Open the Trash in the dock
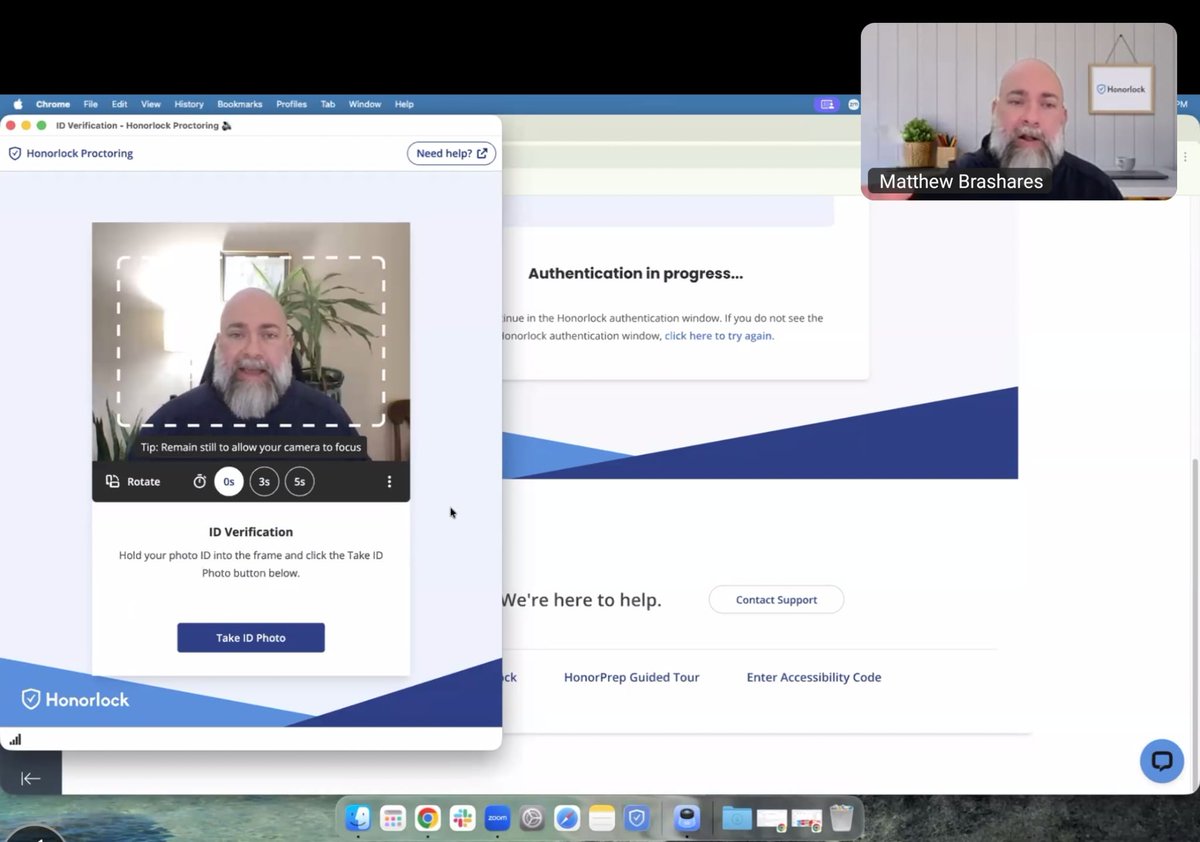Image resolution: width=1200 pixels, height=842 pixels. (x=841, y=818)
